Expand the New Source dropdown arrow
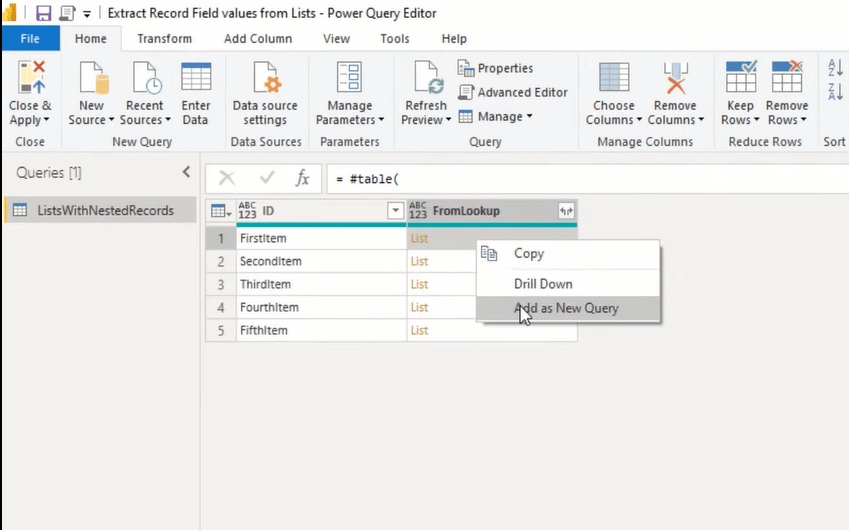Viewport: 849px width, 530px height. [111, 120]
